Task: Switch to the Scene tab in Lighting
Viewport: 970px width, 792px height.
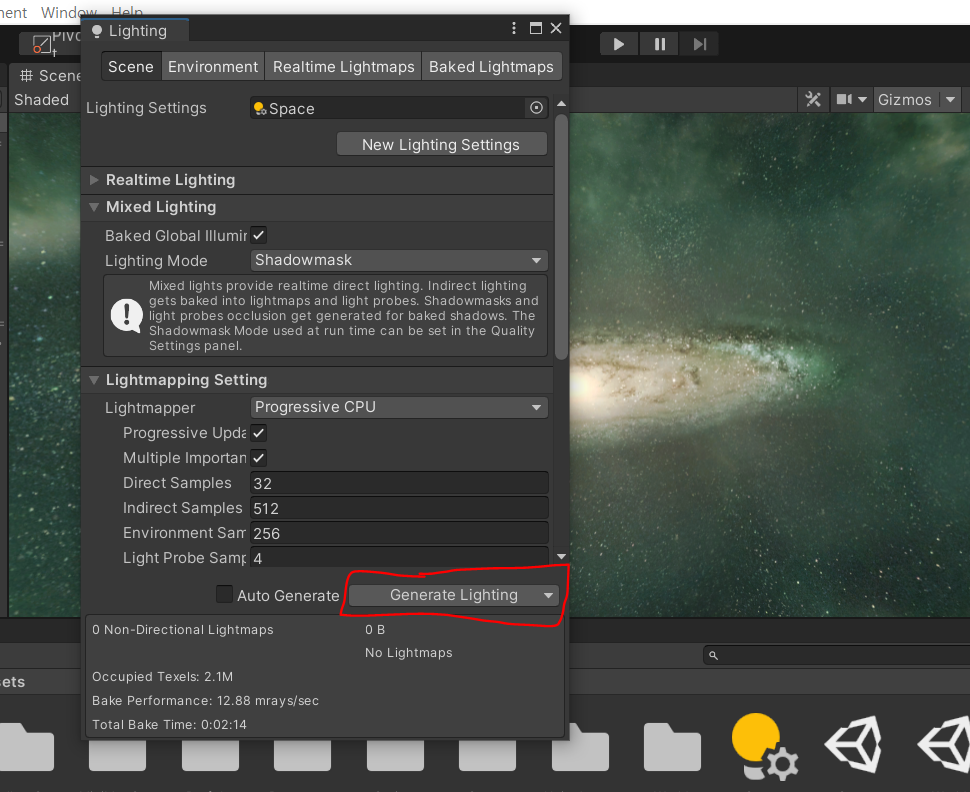Action: pyautogui.click(x=131, y=67)
